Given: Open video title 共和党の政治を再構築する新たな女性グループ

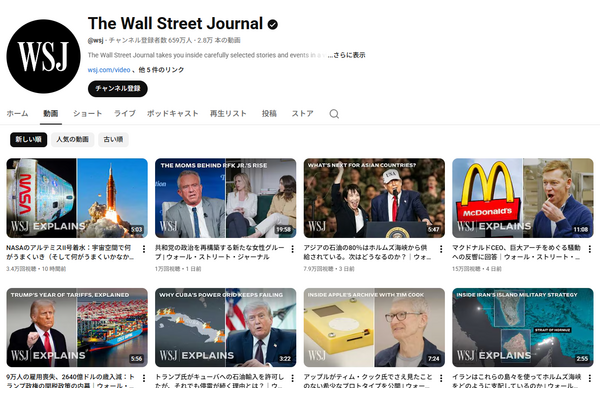Looking at the screenshot, I should (x=220, y=252).
